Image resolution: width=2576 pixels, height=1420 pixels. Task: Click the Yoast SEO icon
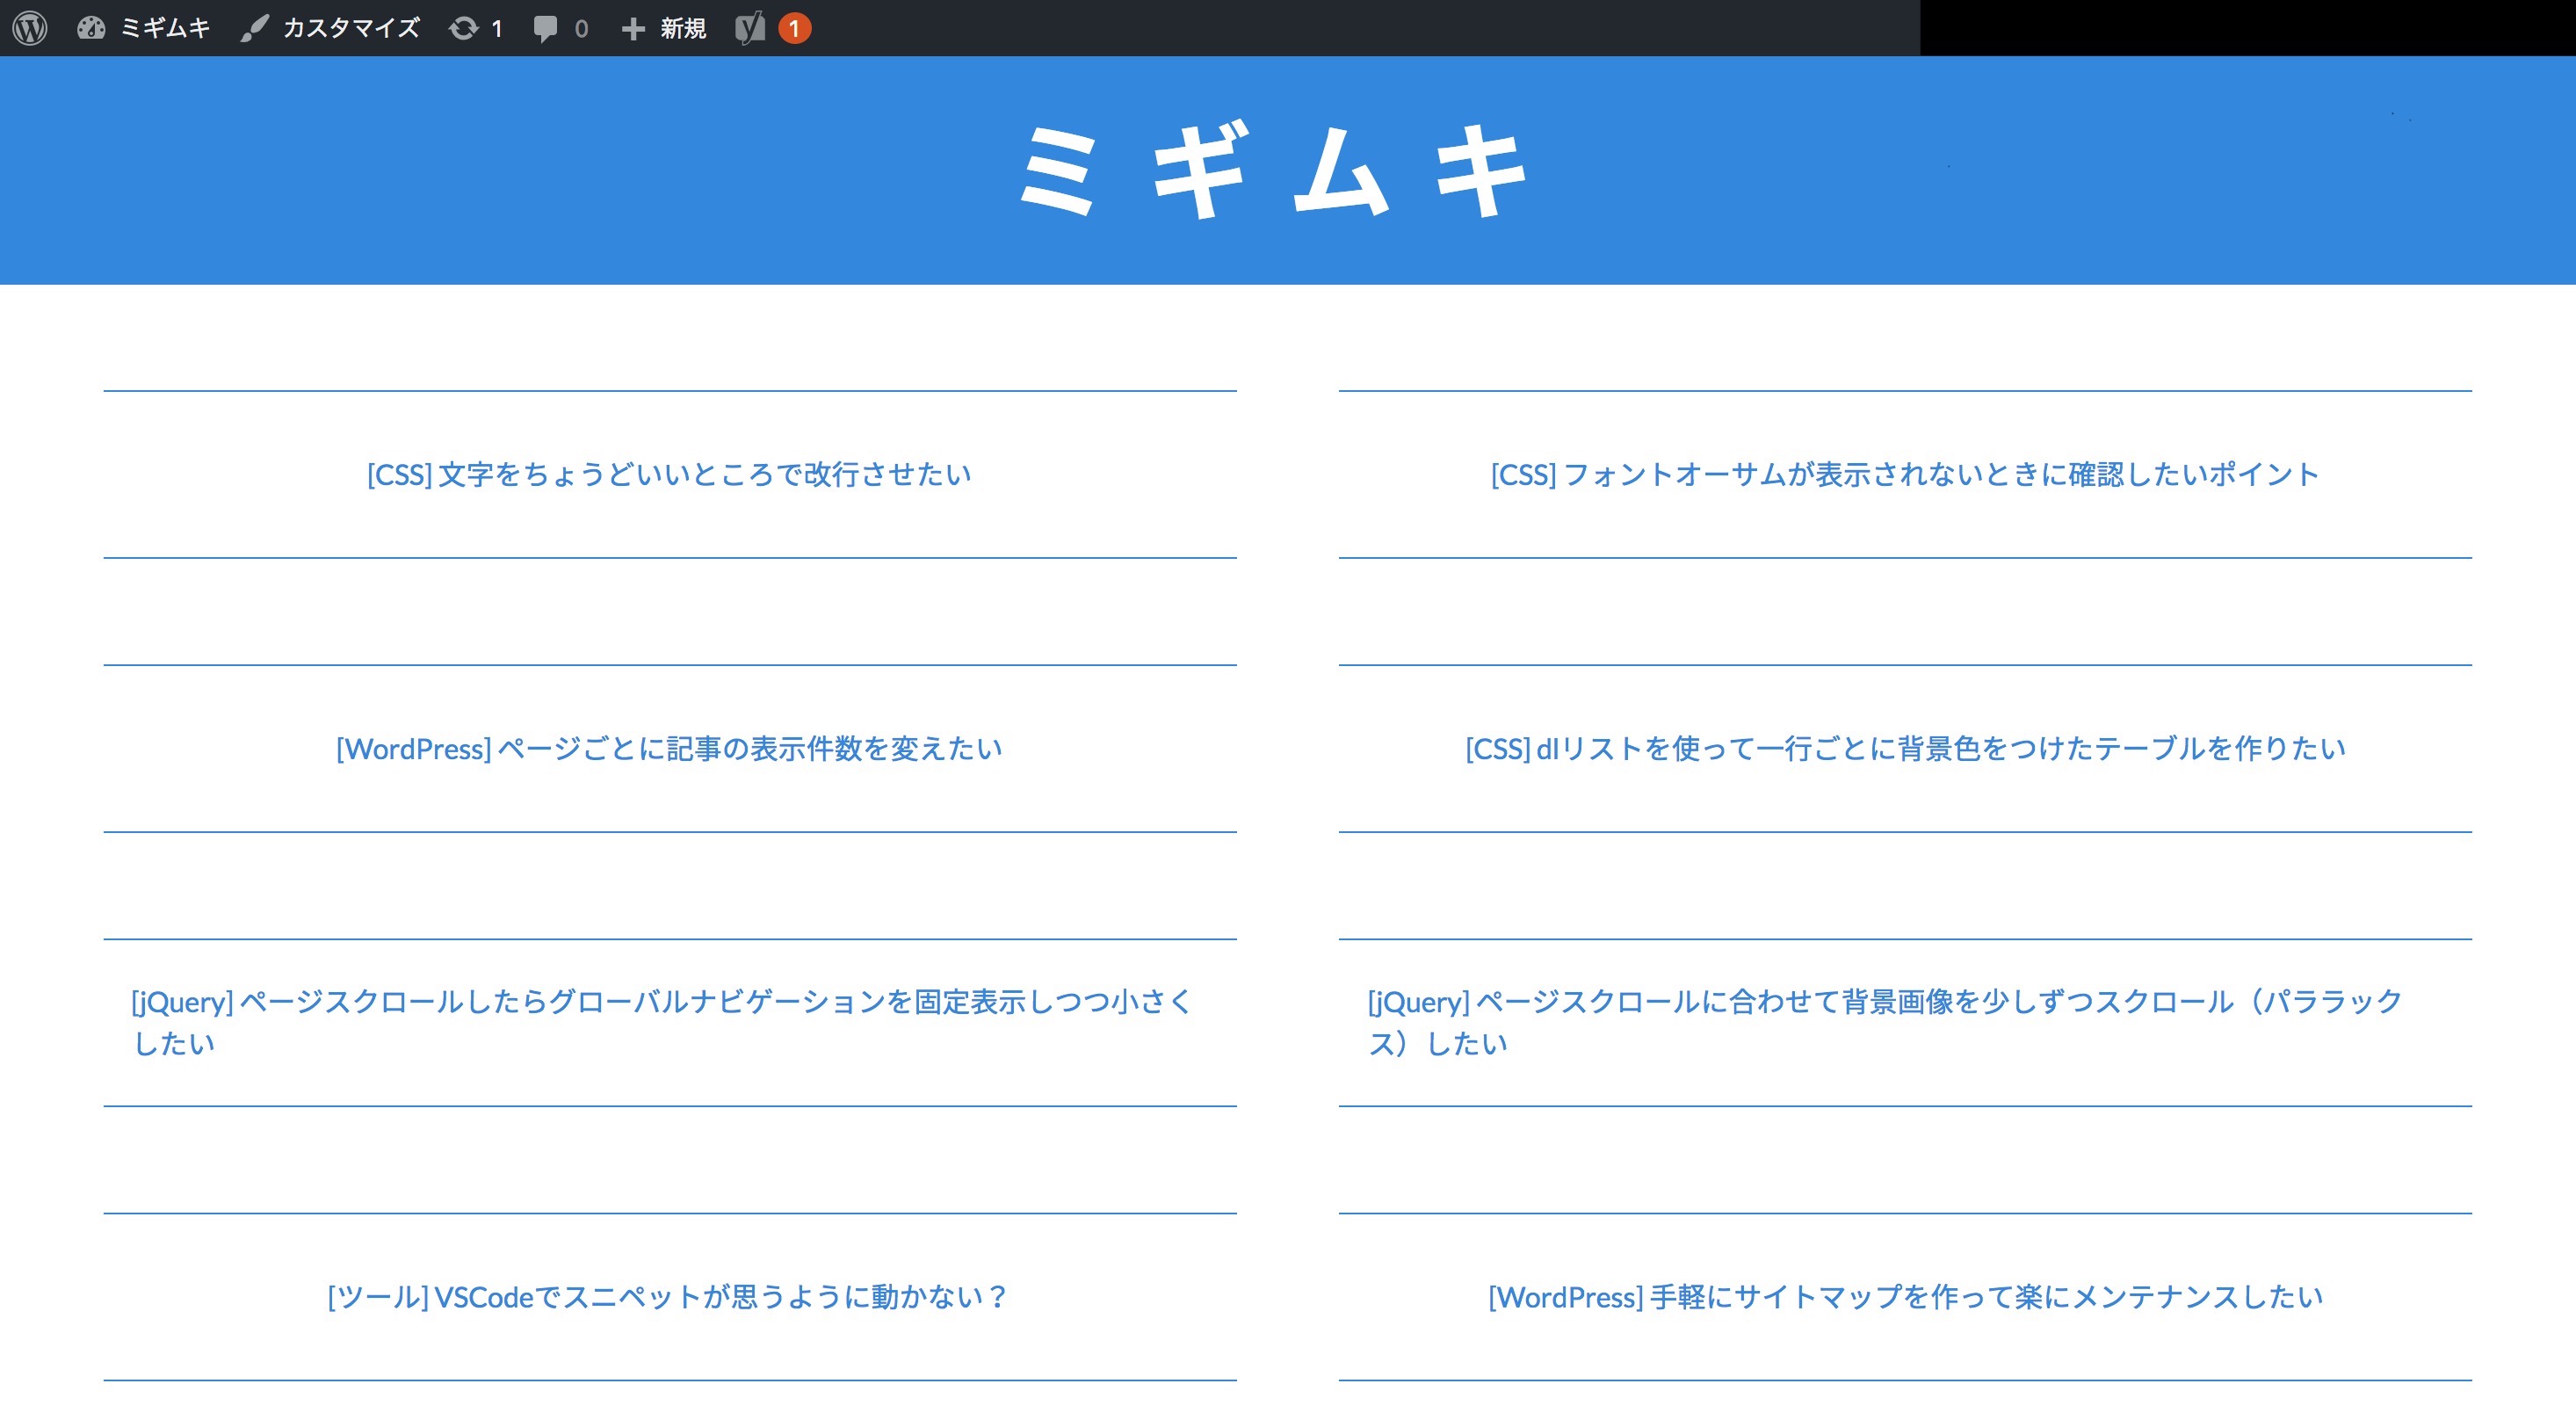[750, 28]
